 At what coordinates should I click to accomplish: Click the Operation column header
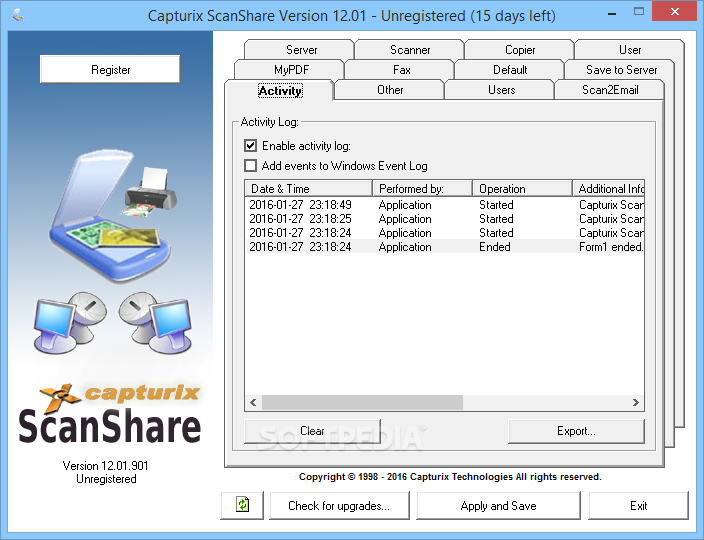[x=523, y=189]
